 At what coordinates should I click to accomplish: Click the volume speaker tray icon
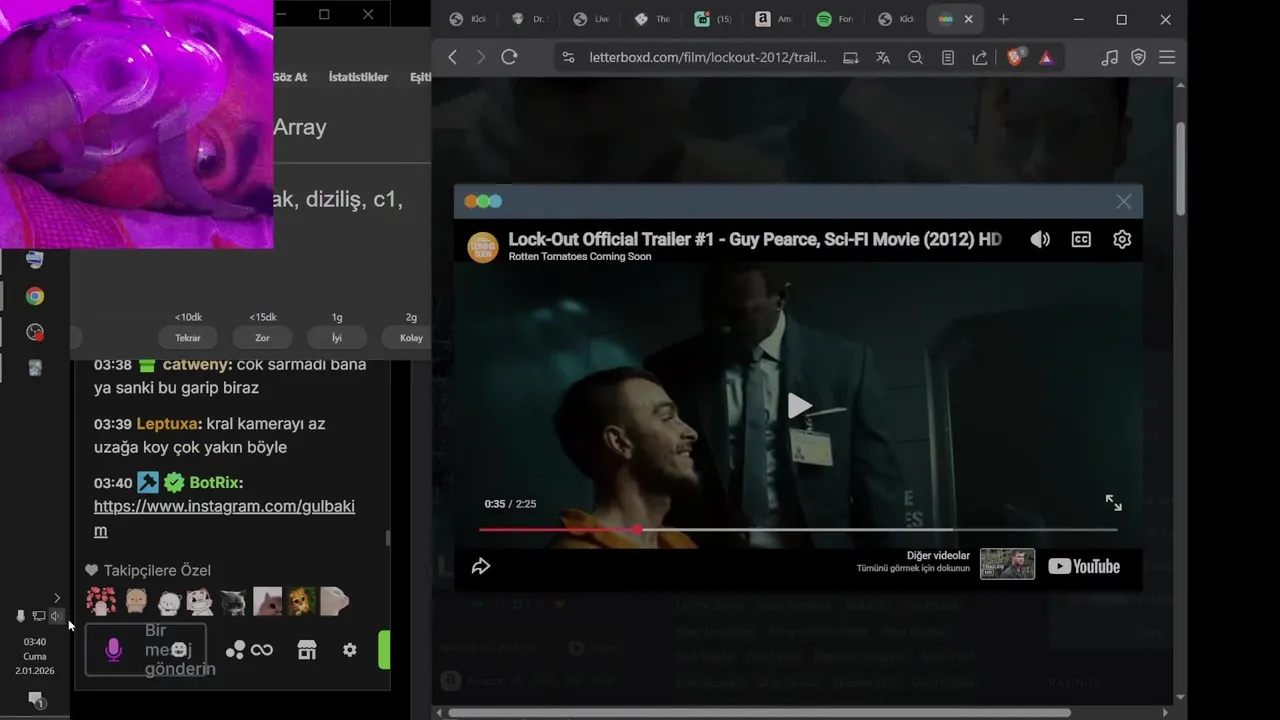click(x=56, y=616)
